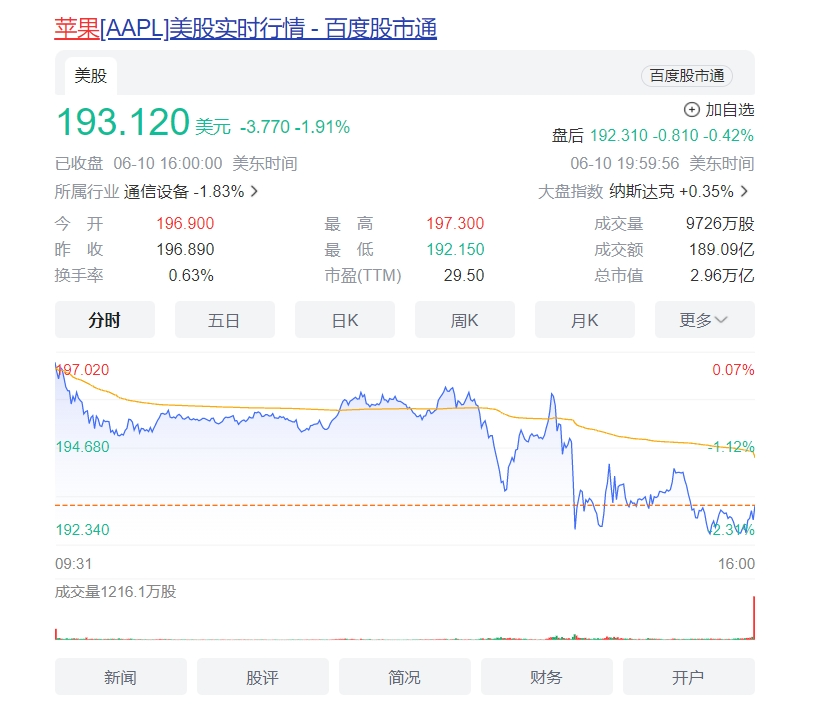Click the 加自选 label text
This screenshot has width=837, height=707.
click(730, 110)
